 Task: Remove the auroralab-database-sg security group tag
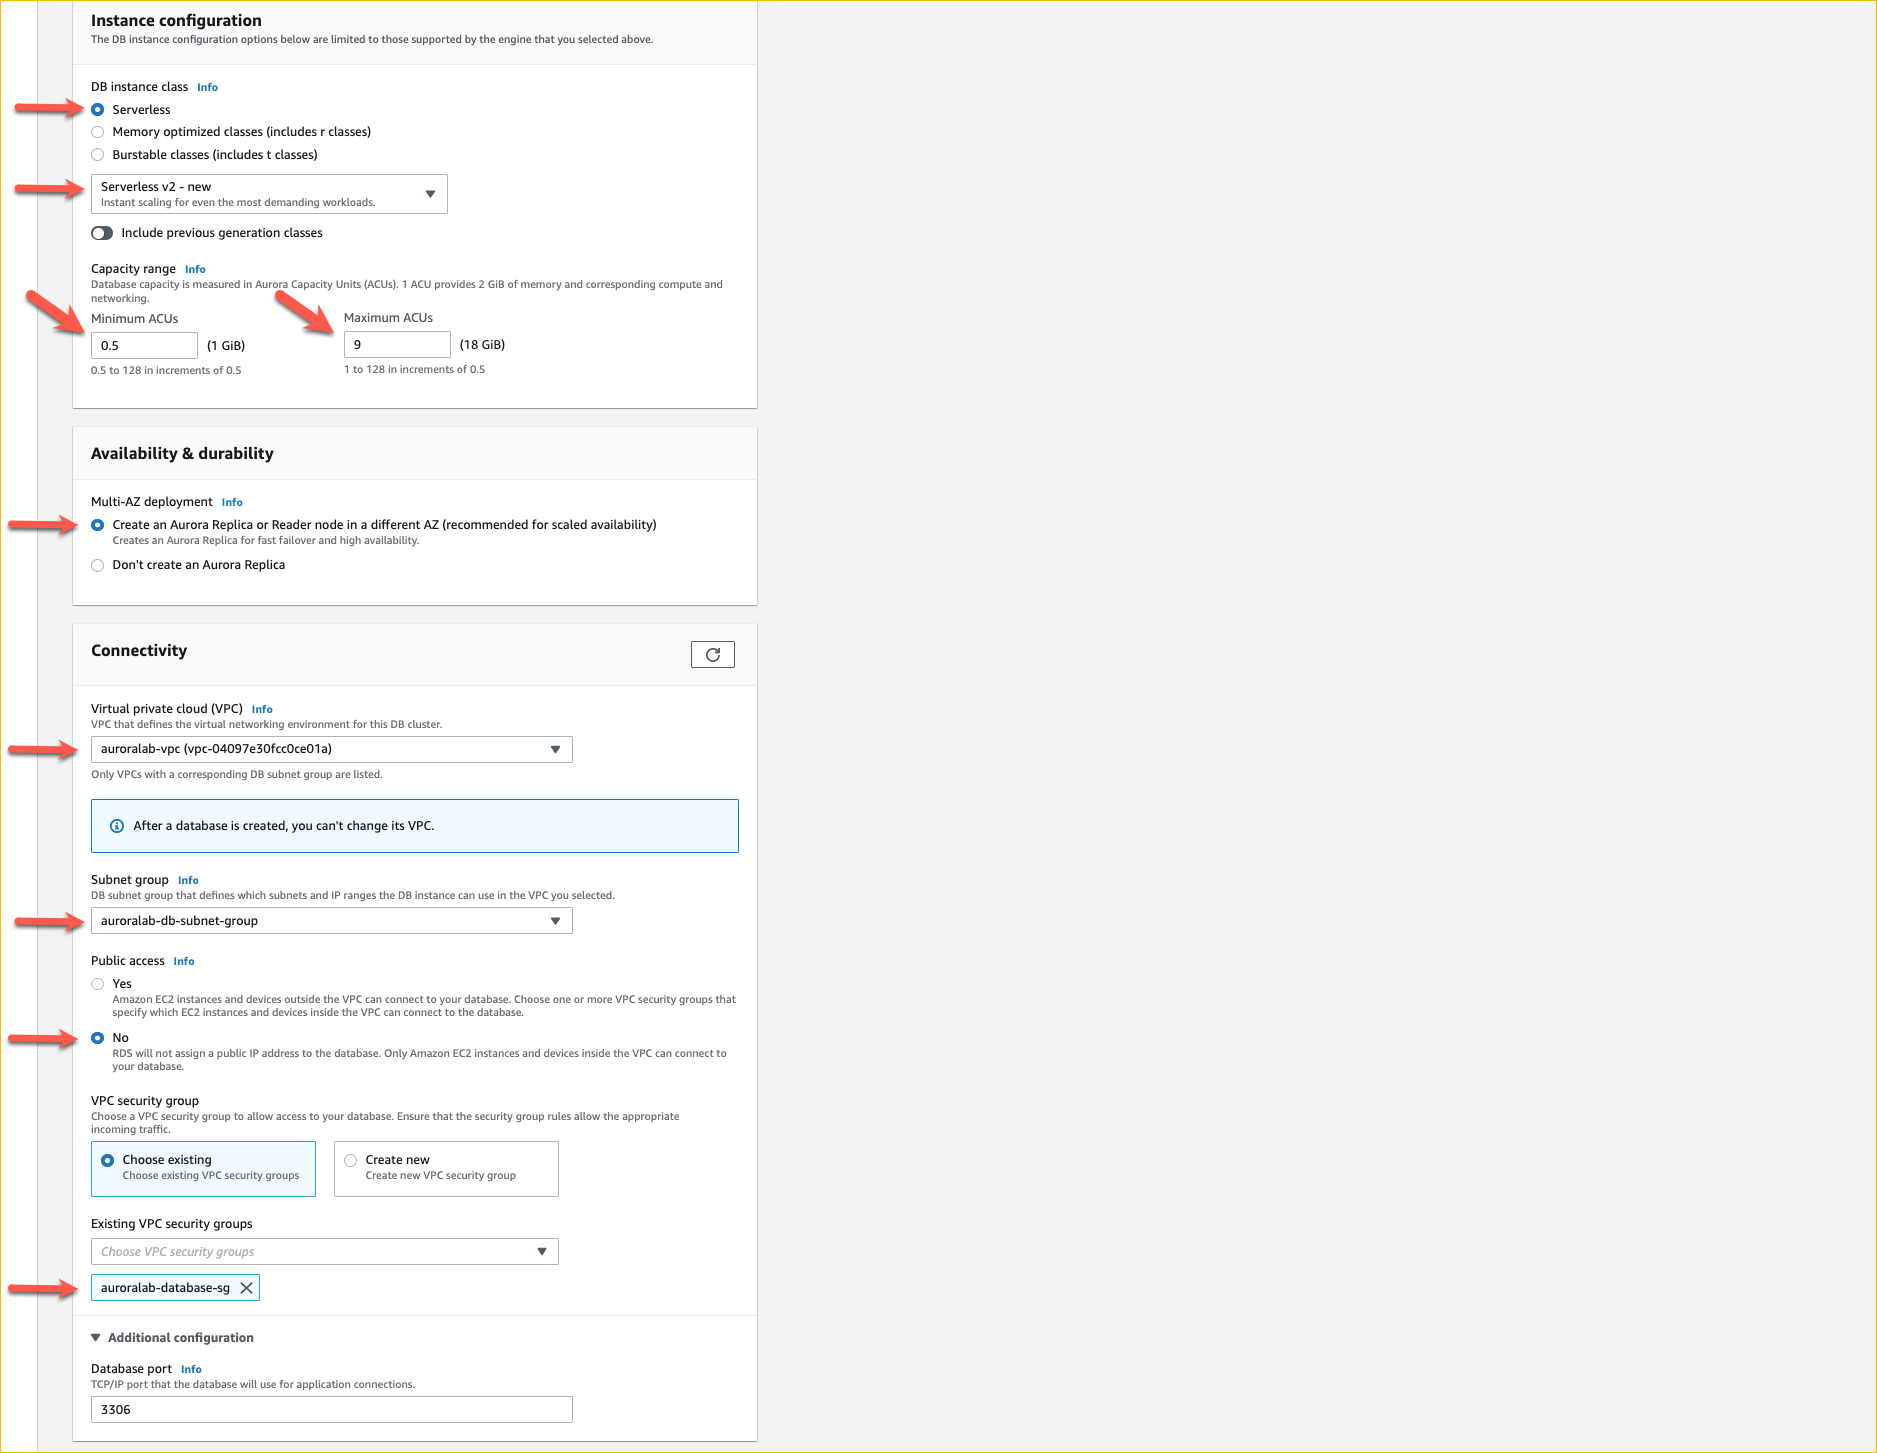click(246, 1288)
